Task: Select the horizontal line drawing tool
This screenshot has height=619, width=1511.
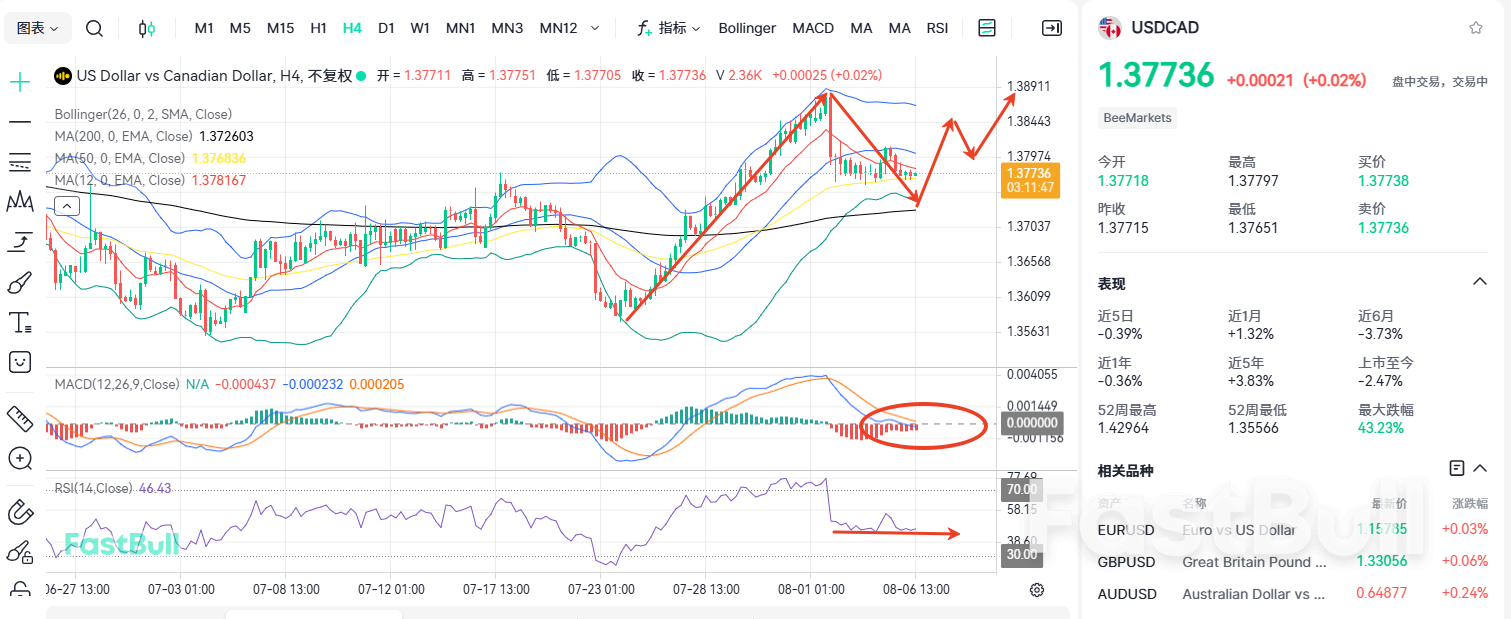Action: 20,122
